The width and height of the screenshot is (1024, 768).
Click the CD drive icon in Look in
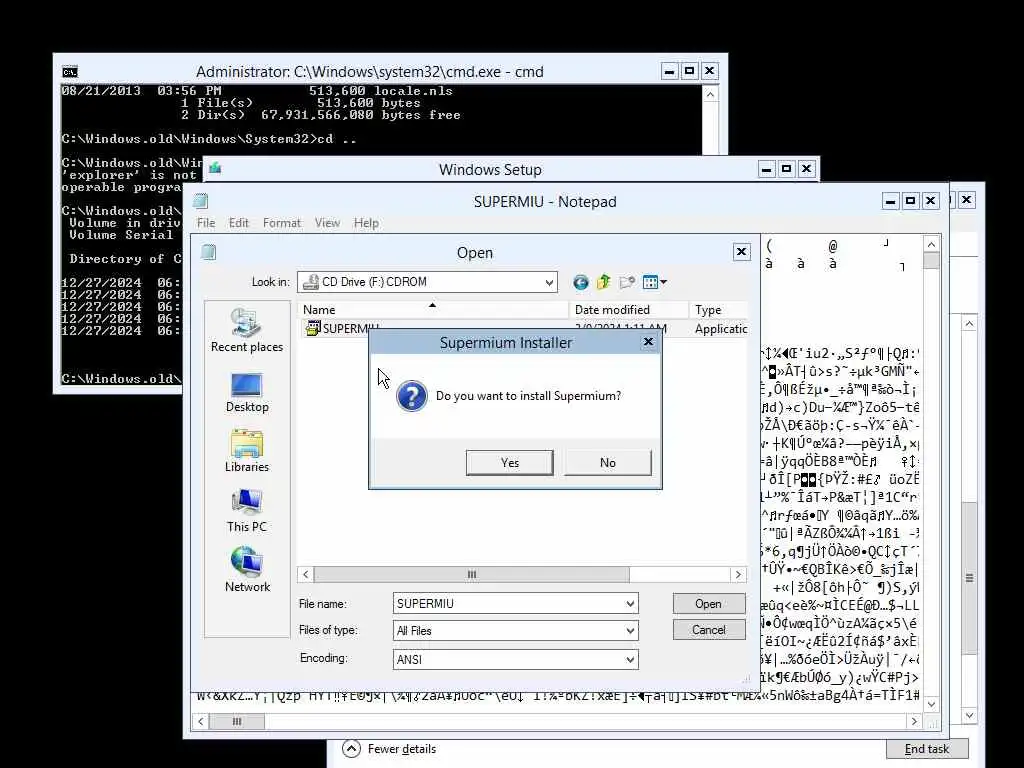312,282
